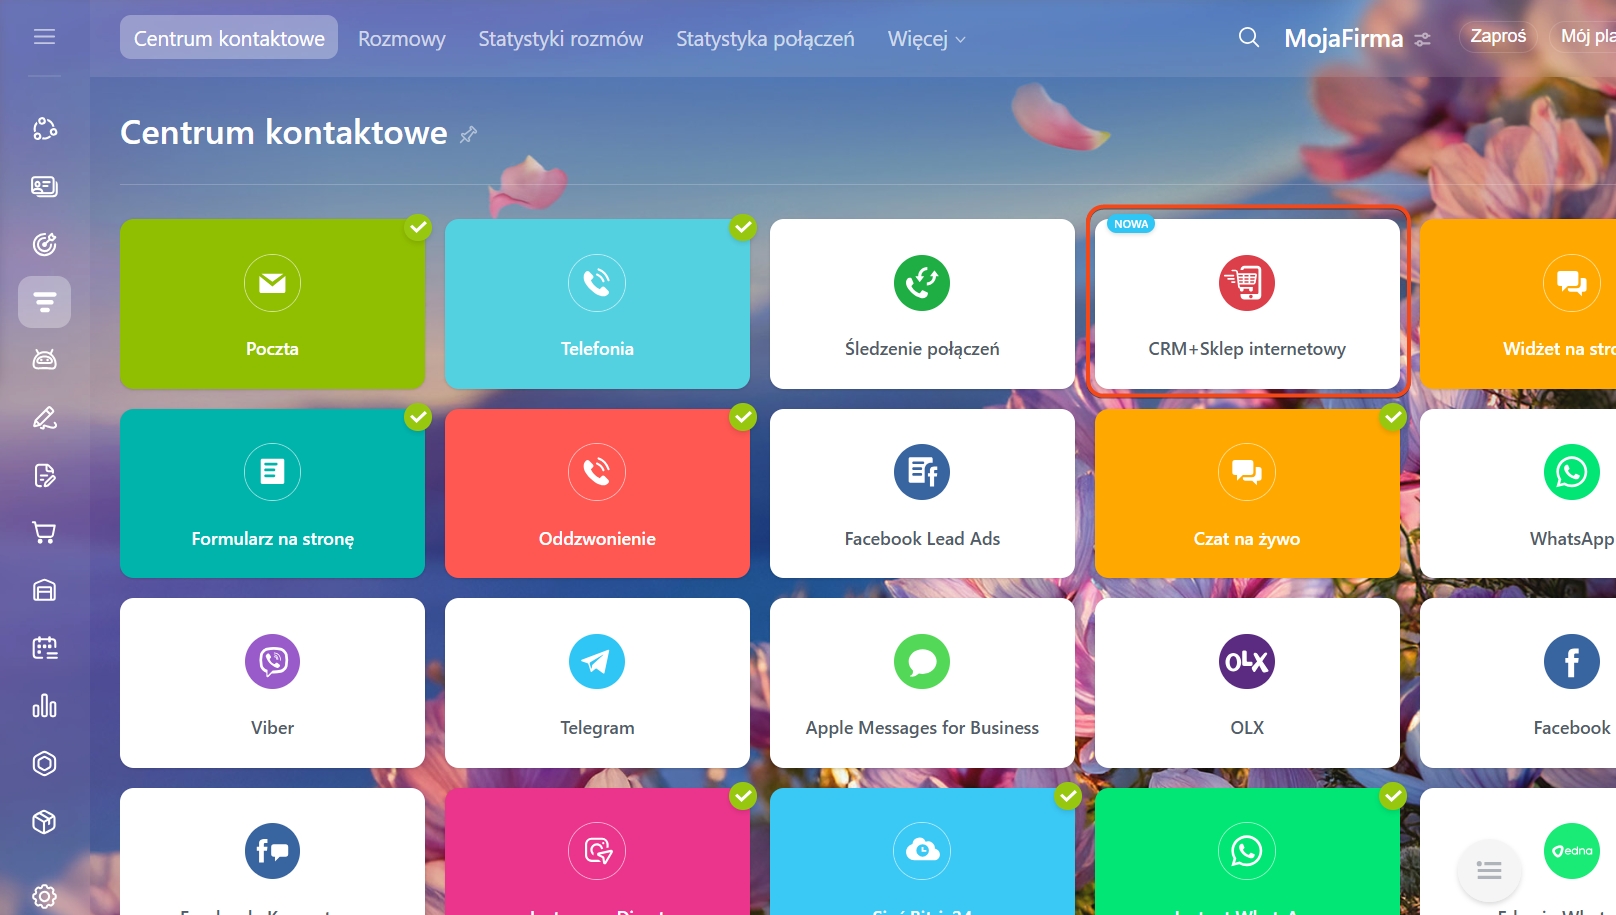
Task: Open the analytics bar chart sidebar icon
Action: tap(44, 706)
